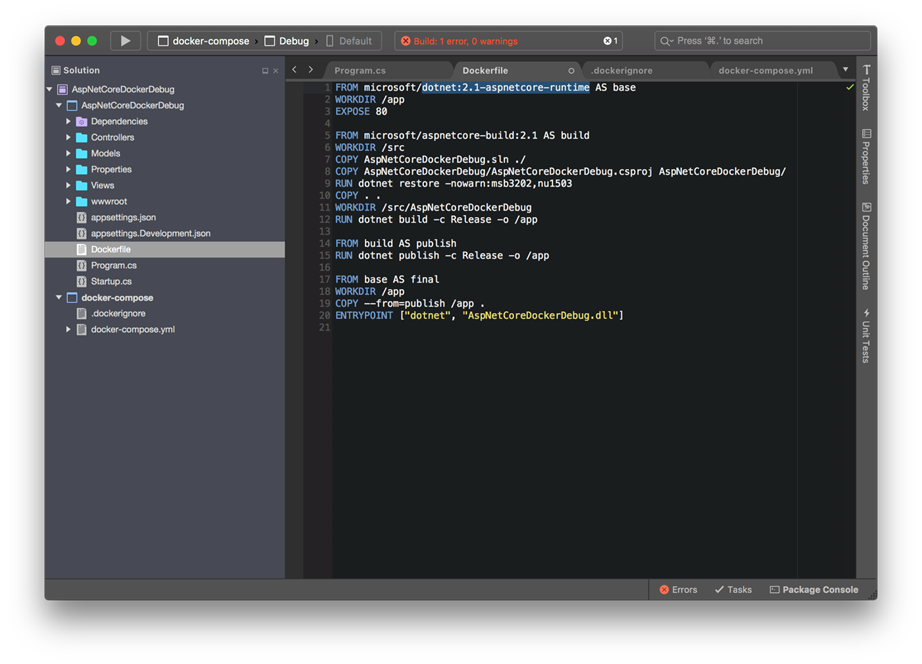Click the Dockerfile file icon in tree

point(82,249)
